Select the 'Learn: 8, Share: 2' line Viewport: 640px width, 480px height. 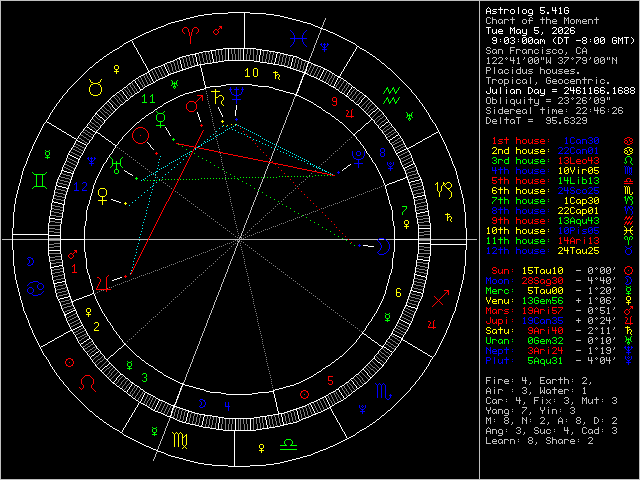tap(539, 441)
